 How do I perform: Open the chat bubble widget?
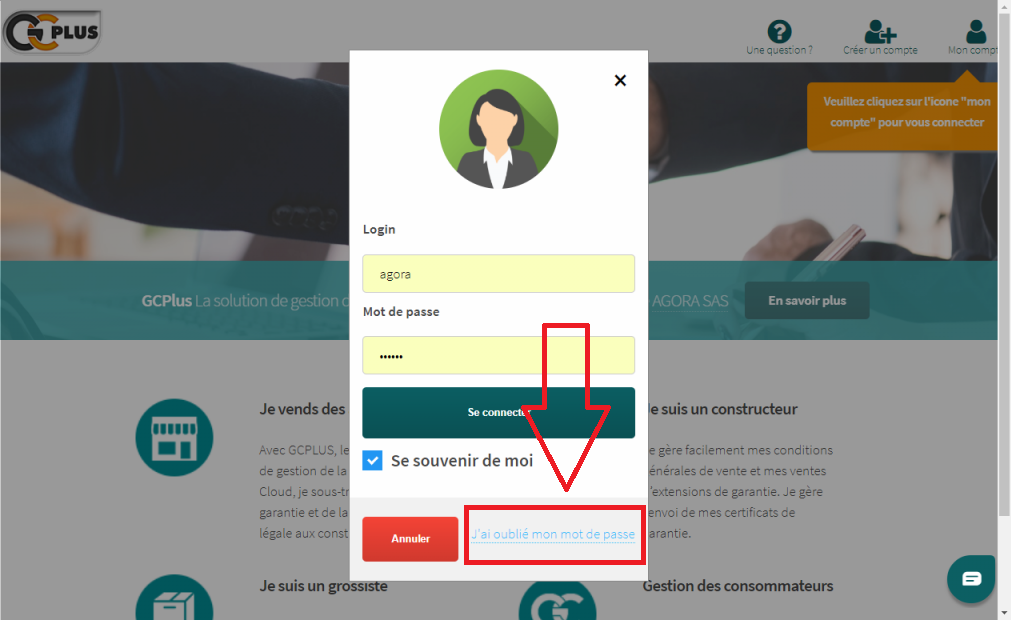pos(971,579)
